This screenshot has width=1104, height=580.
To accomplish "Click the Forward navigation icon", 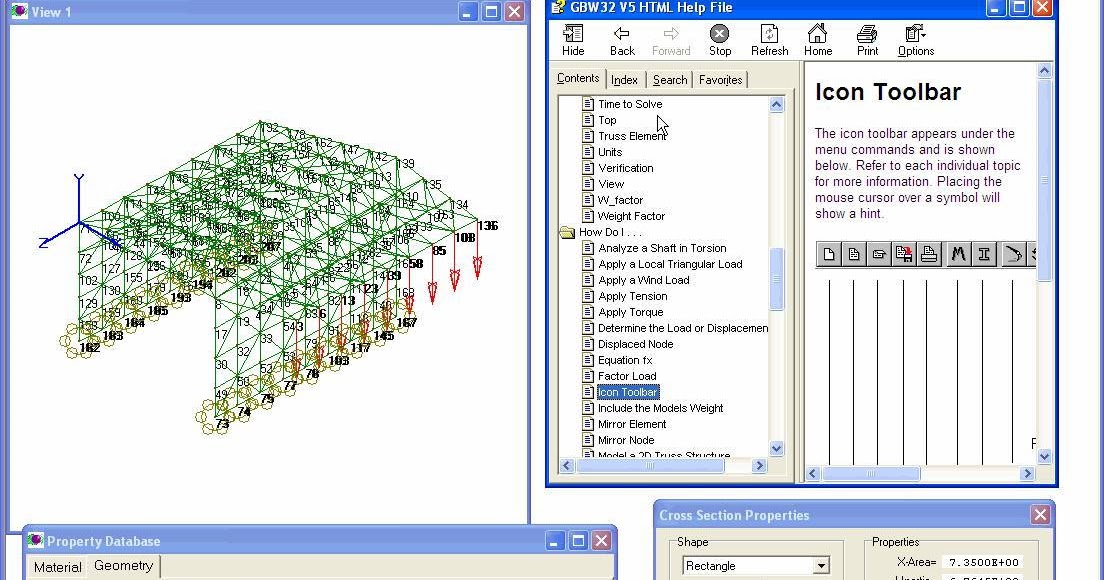I will coord(670,40).
